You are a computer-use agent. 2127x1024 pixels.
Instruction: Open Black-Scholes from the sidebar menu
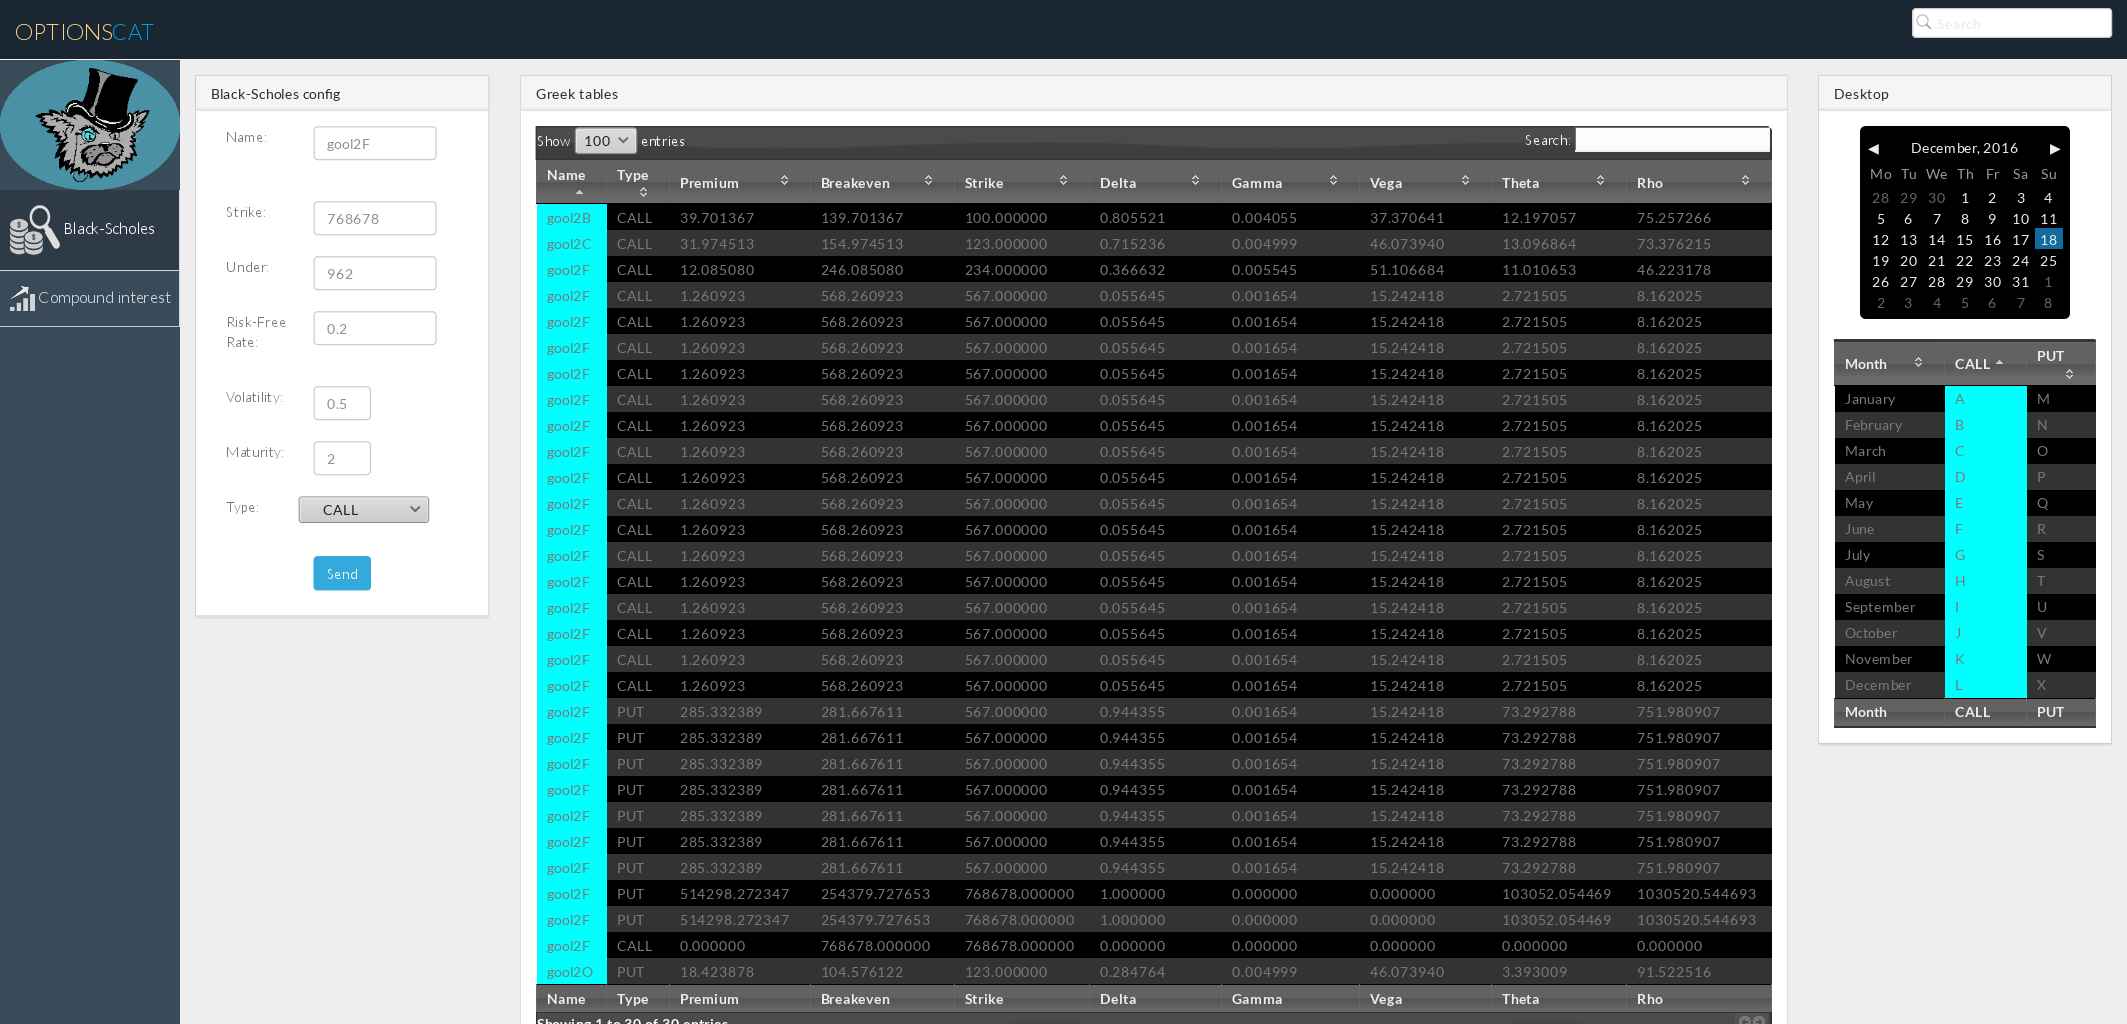point(108,228)
